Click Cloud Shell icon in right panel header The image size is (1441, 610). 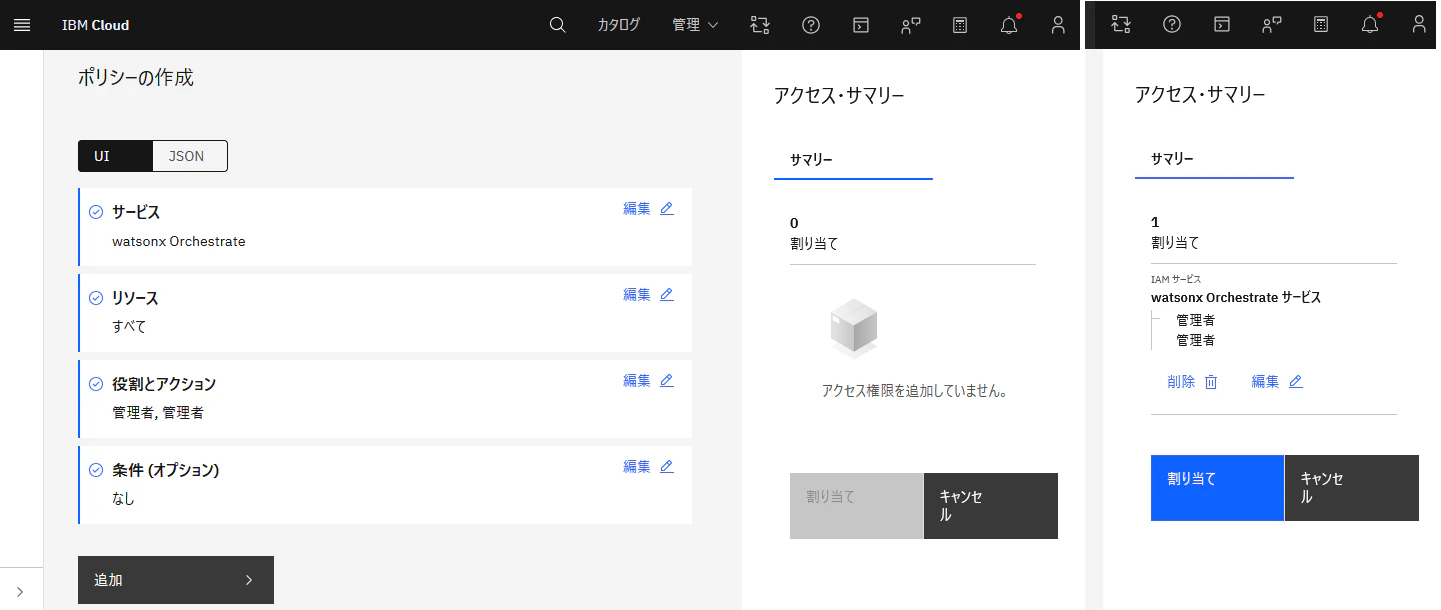(x=1221, y=24)
